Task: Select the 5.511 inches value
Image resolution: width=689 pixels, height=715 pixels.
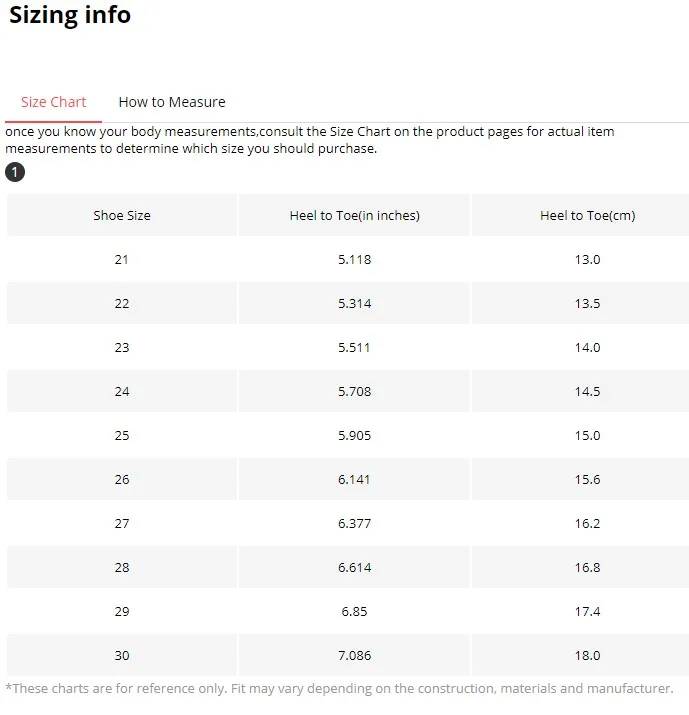Action: (355, 347)
